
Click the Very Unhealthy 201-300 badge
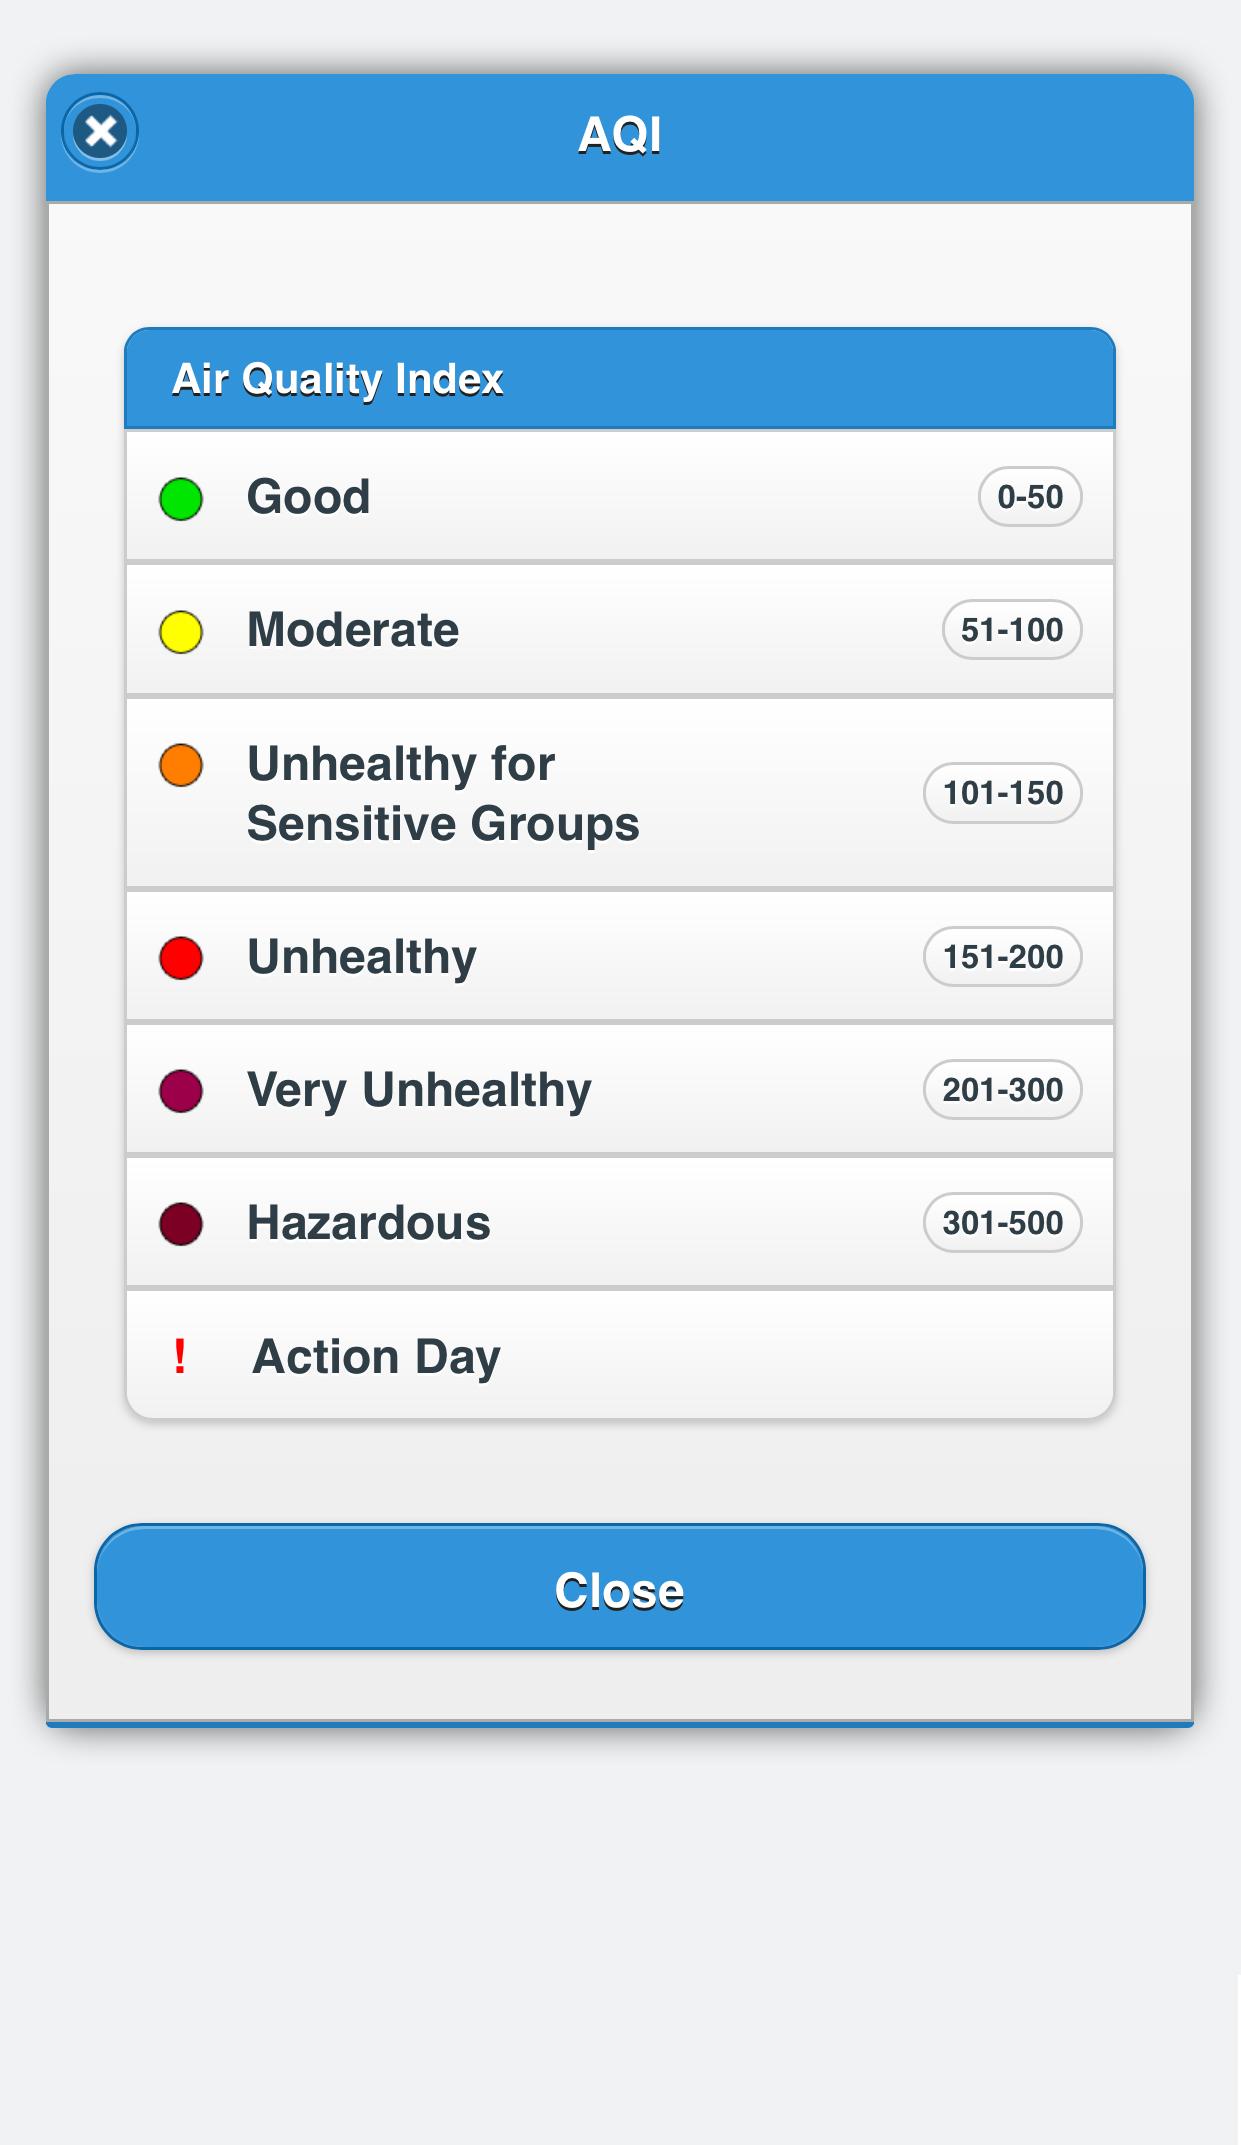pos(1002,1090)
